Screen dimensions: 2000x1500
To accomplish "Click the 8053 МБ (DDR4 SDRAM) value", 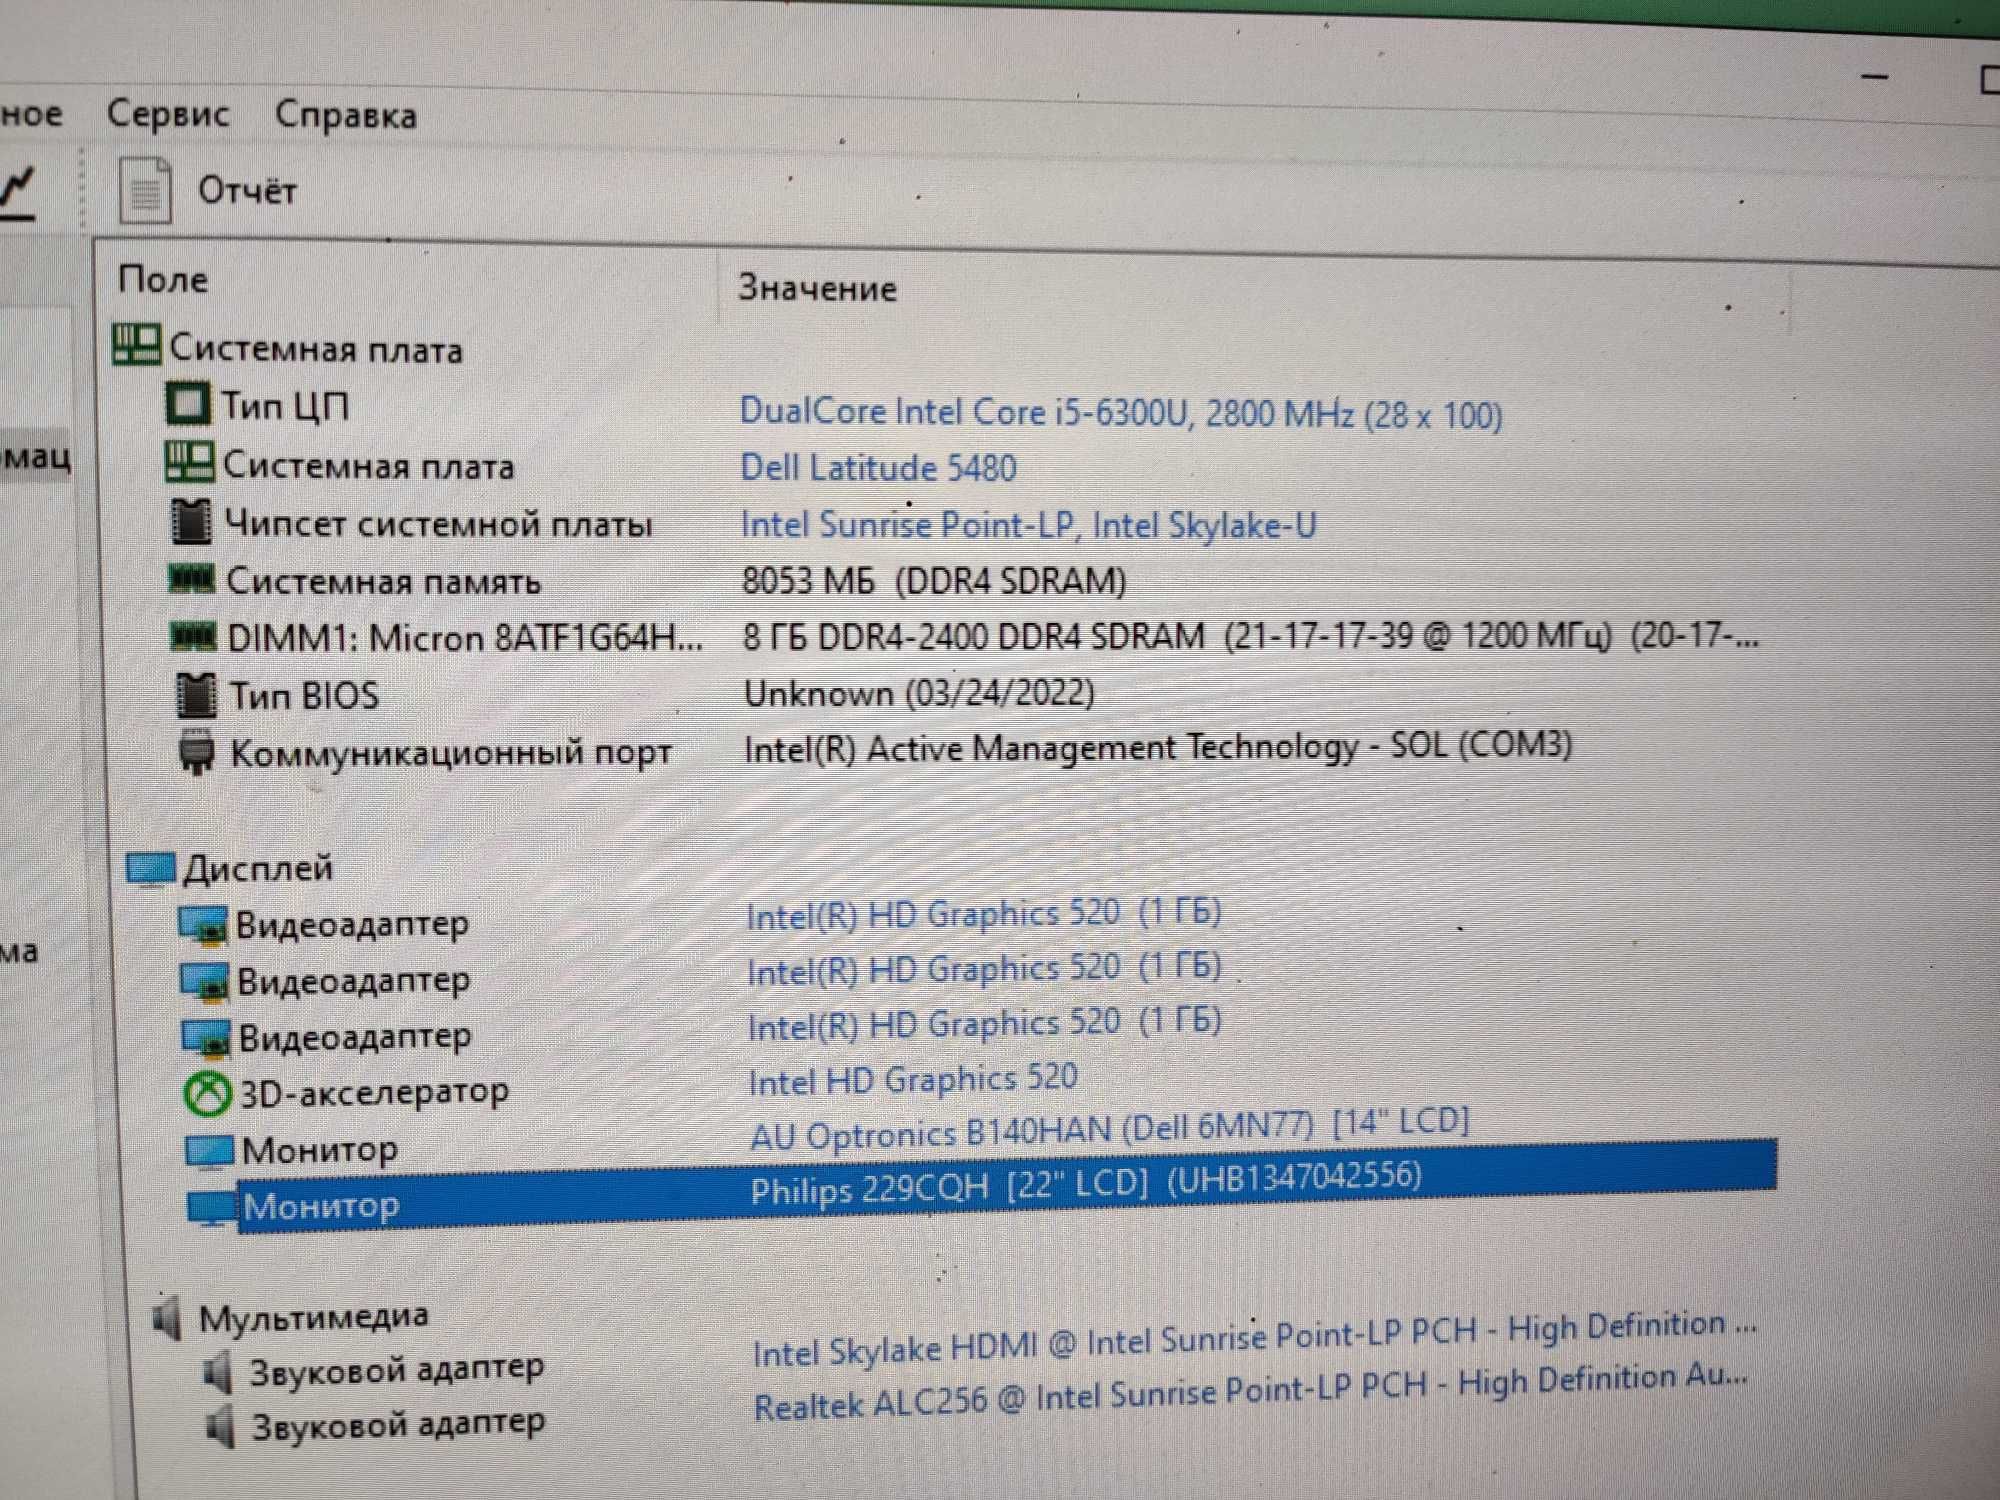I will coord(934,581).
